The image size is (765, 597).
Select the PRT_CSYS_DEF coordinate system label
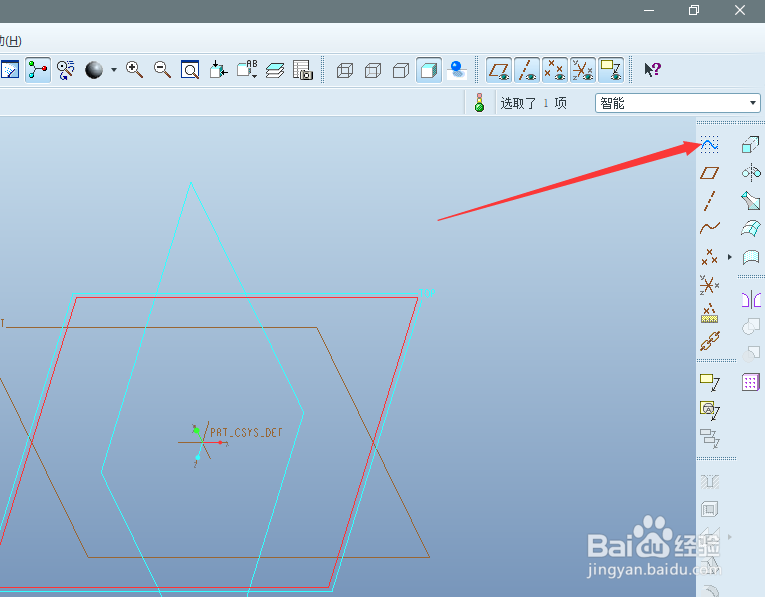coord(246,433)
